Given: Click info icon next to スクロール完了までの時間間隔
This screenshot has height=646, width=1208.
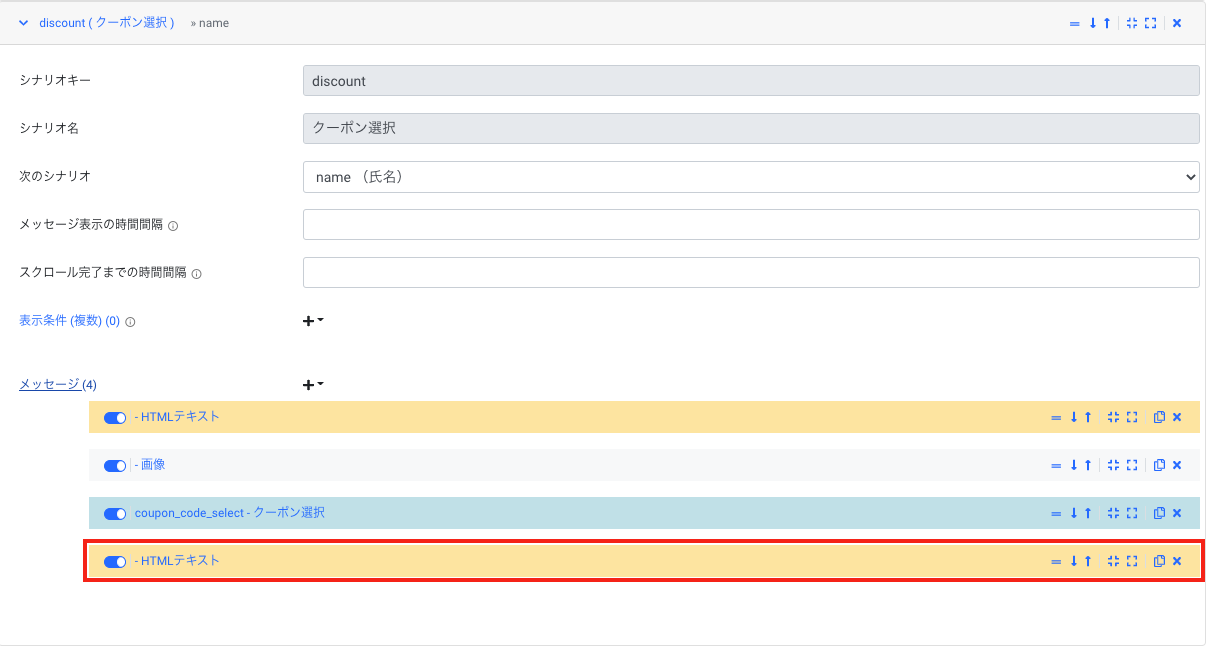Looking at the screenshot, I should pos(196,274).
